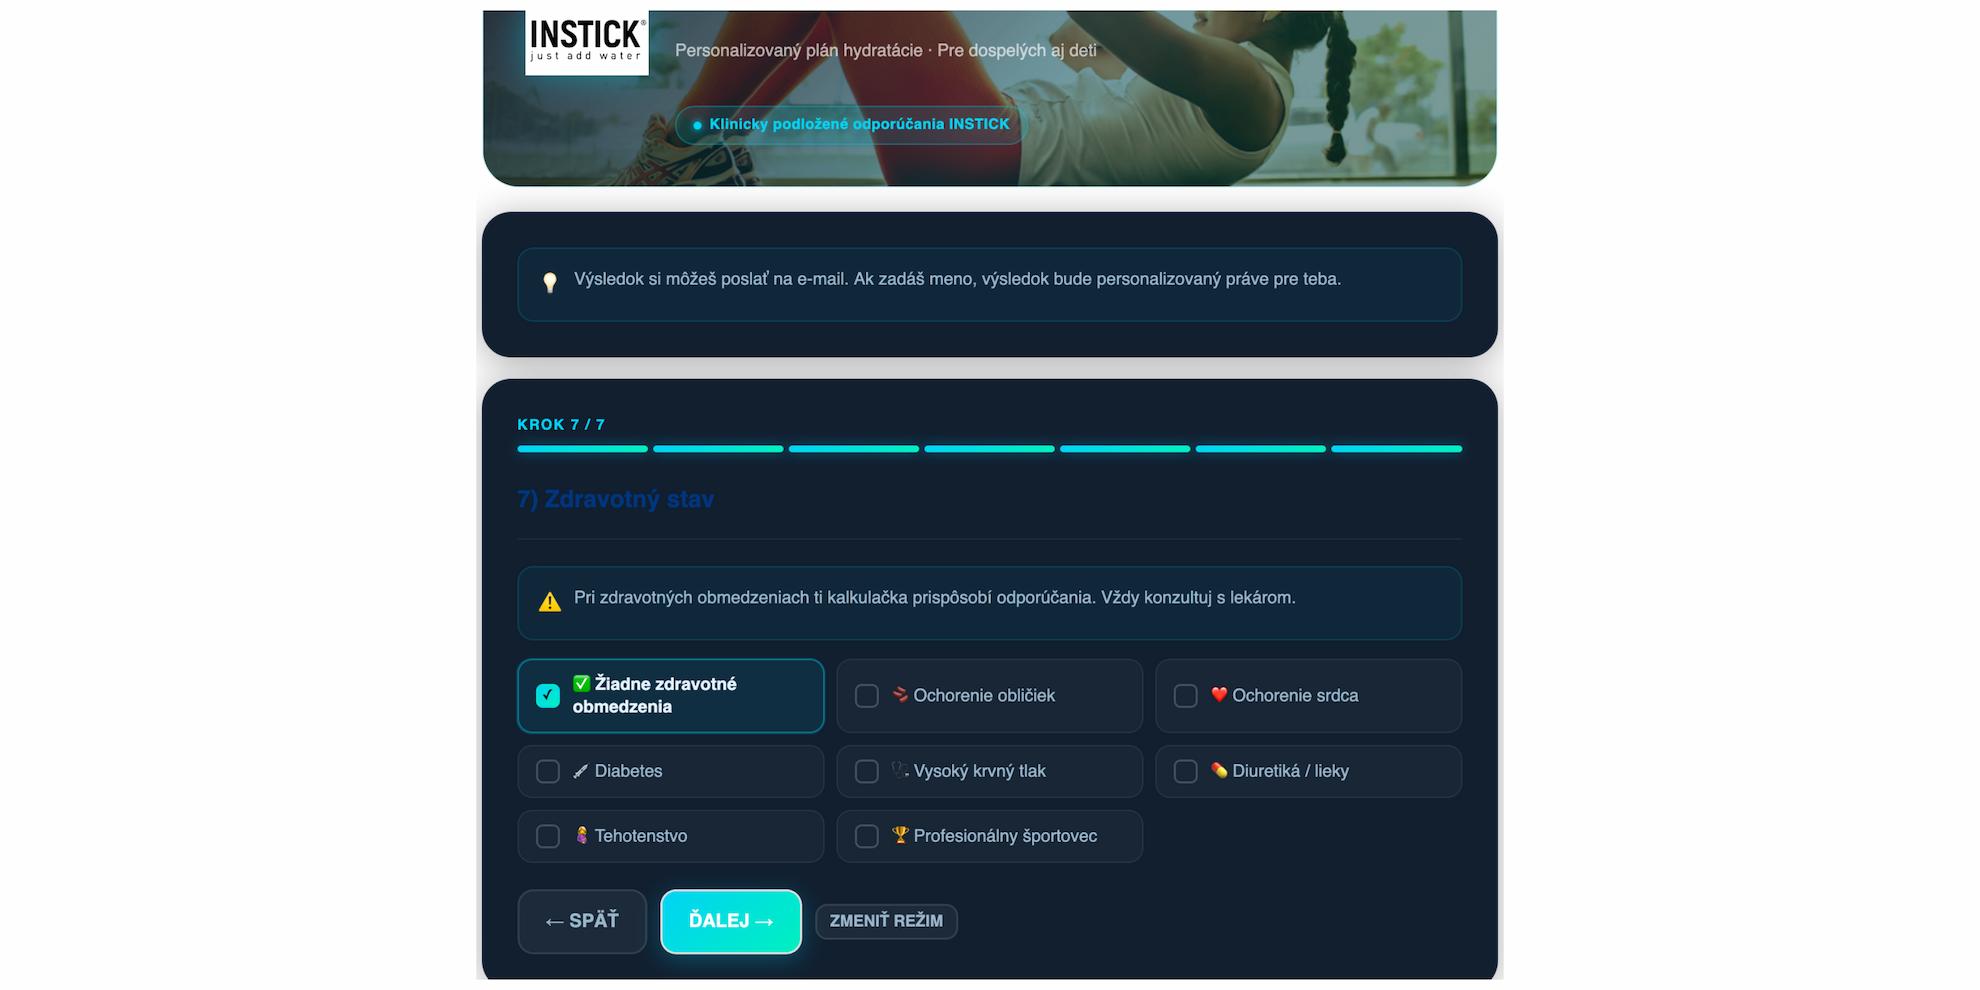Image resolution: width=1980 pixels, height=990 pixels.
Task: Click the Klinicky podložené odporúčania INSTICK badge
Action: [x=851, y=125]
